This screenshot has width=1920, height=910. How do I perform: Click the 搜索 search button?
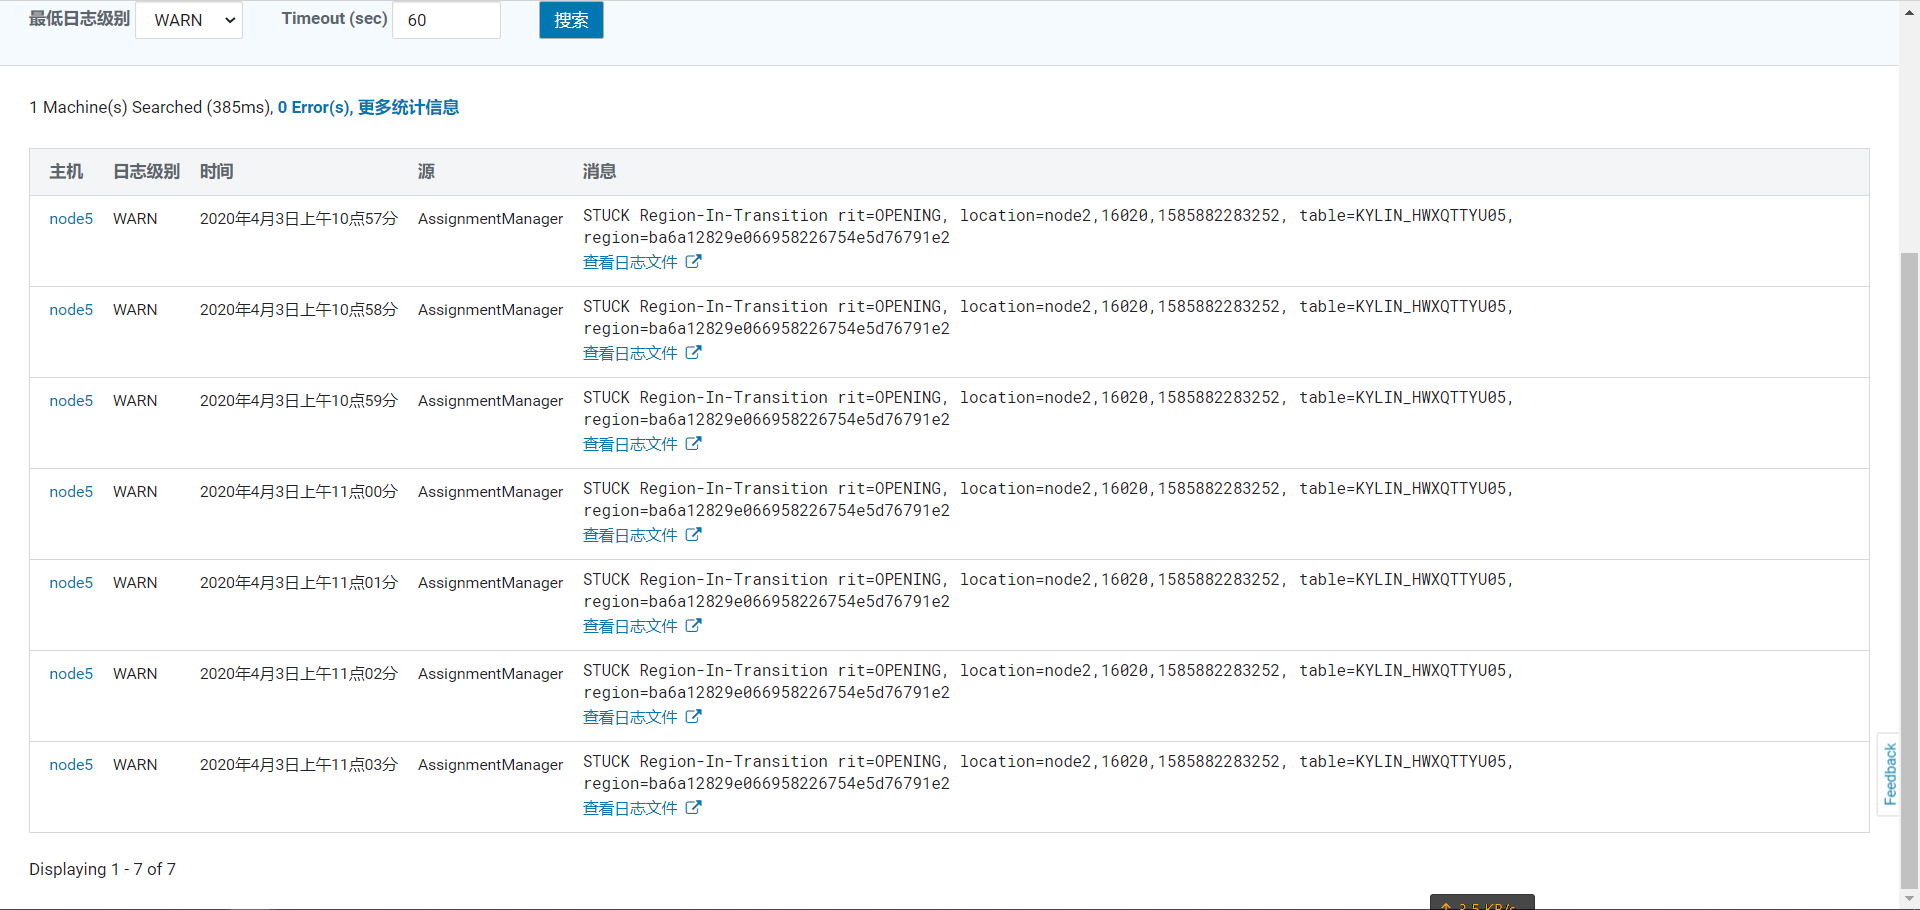tap(571, 20)
